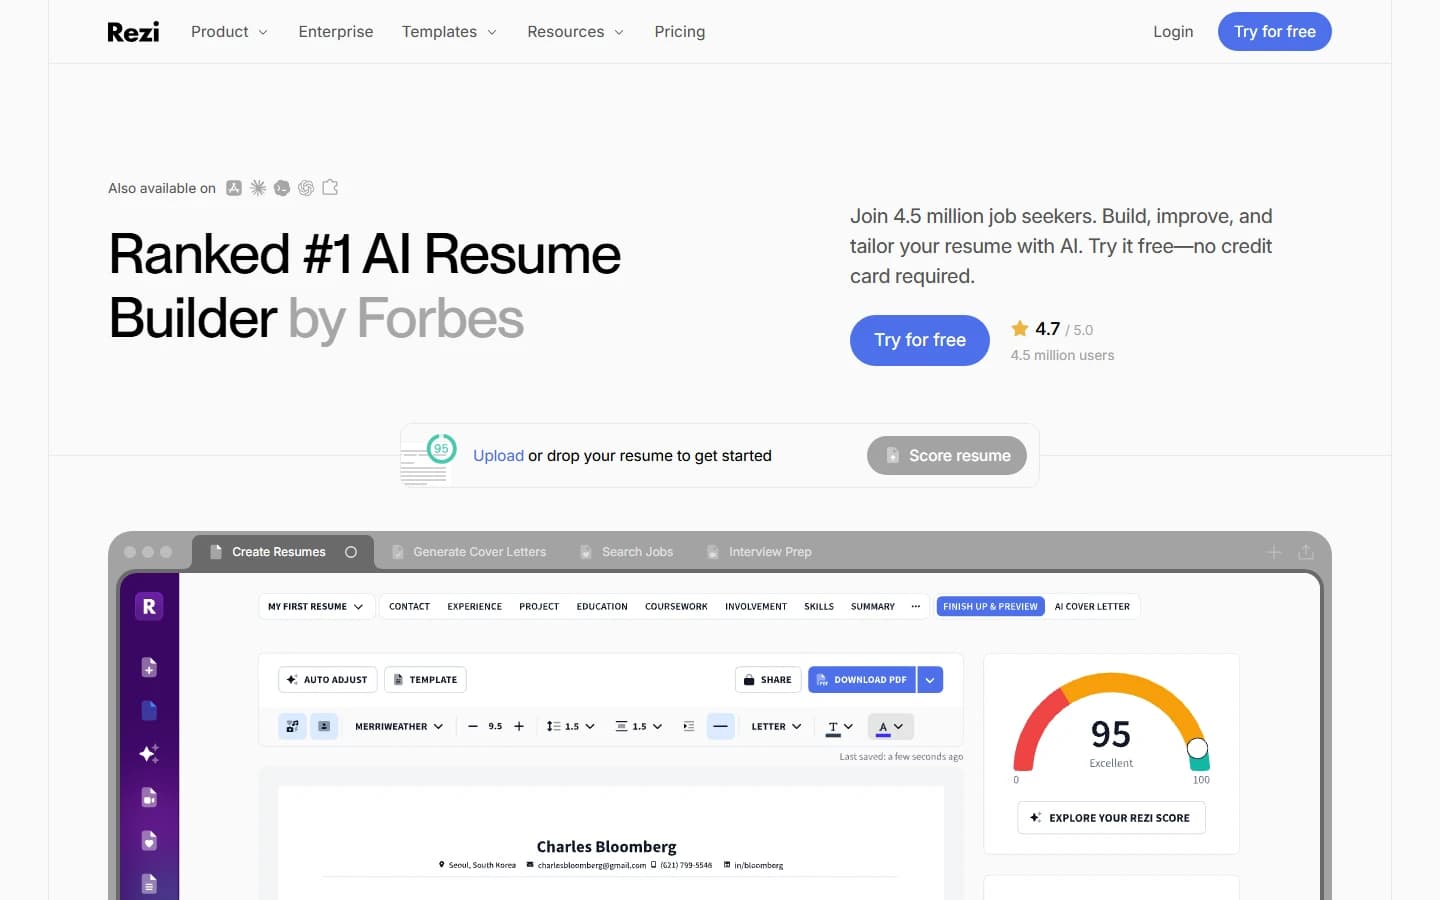Screen dimensions: 1440x900
Task: Click the App Store icon beside Also available on
Action: [x=234, y=188]
